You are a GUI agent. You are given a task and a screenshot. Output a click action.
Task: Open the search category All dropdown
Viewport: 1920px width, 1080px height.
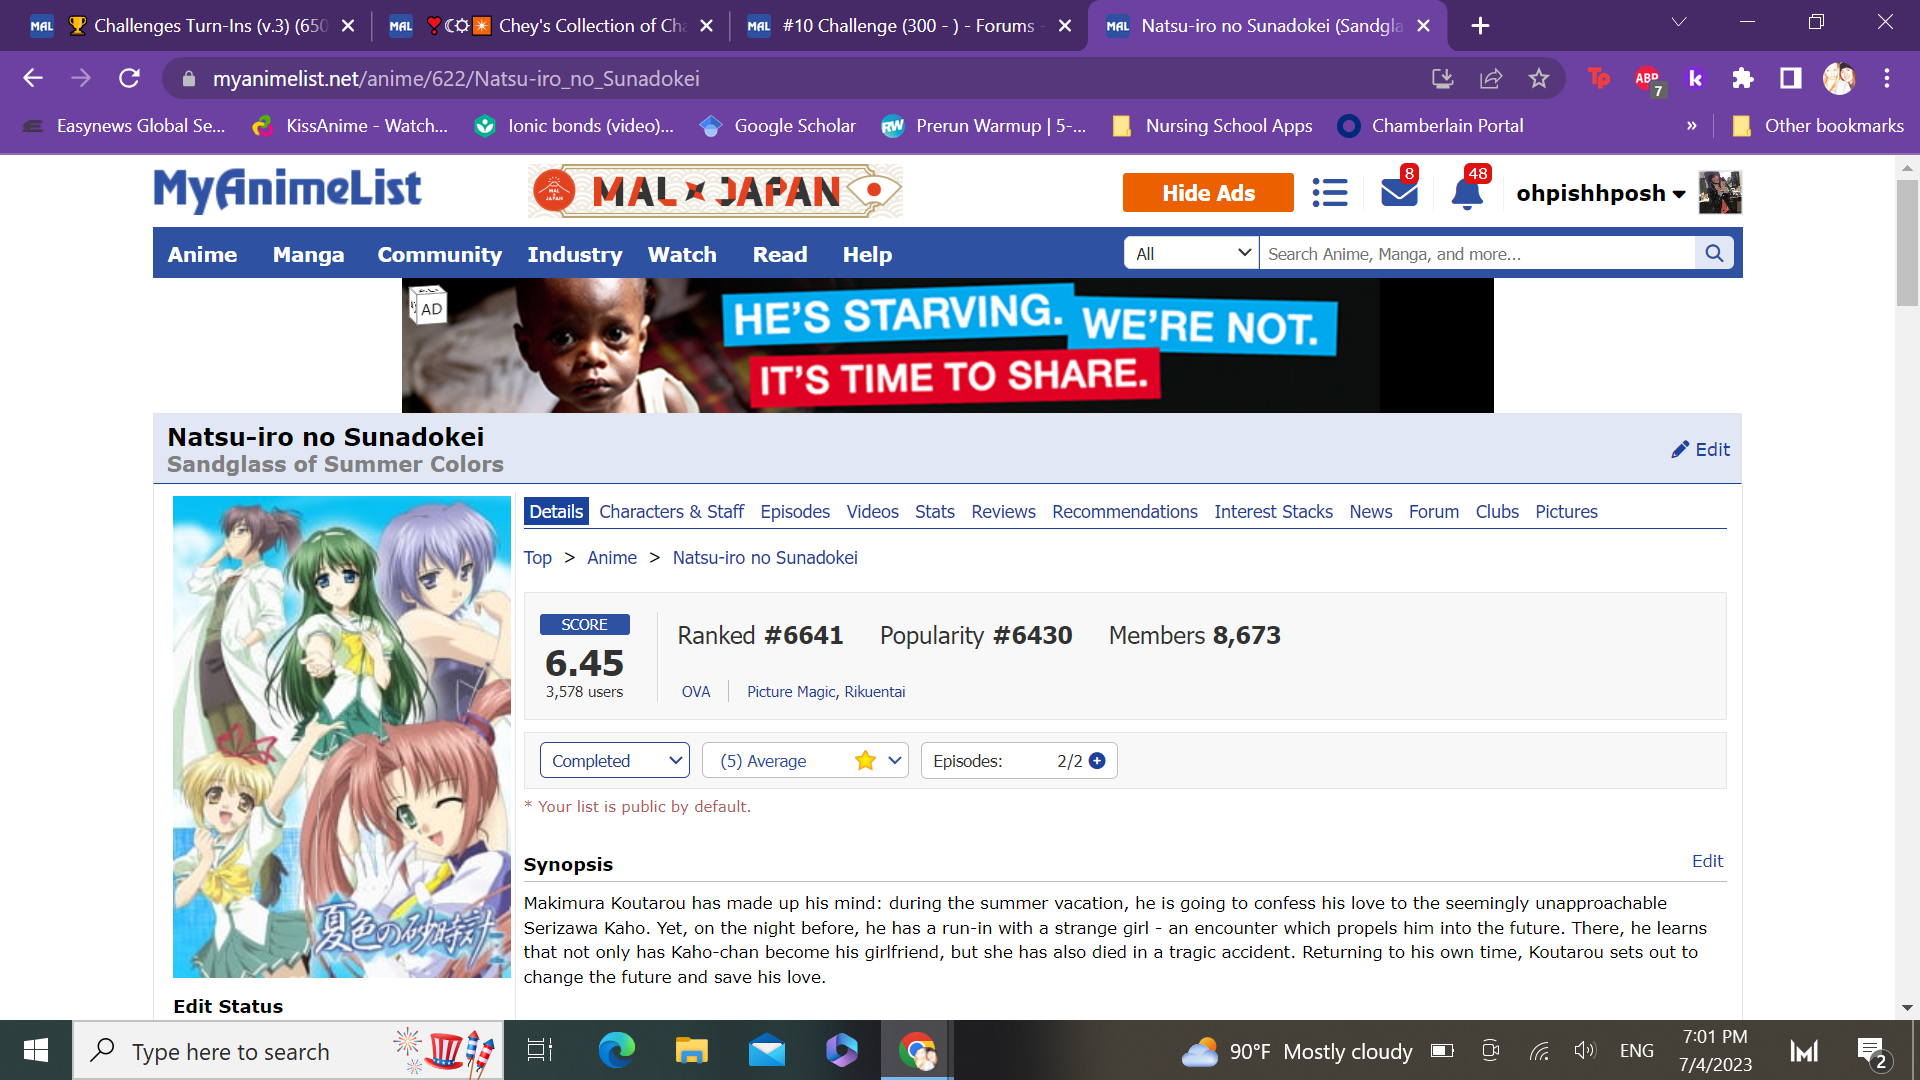pyautogui.click(x=1192, y=253)
